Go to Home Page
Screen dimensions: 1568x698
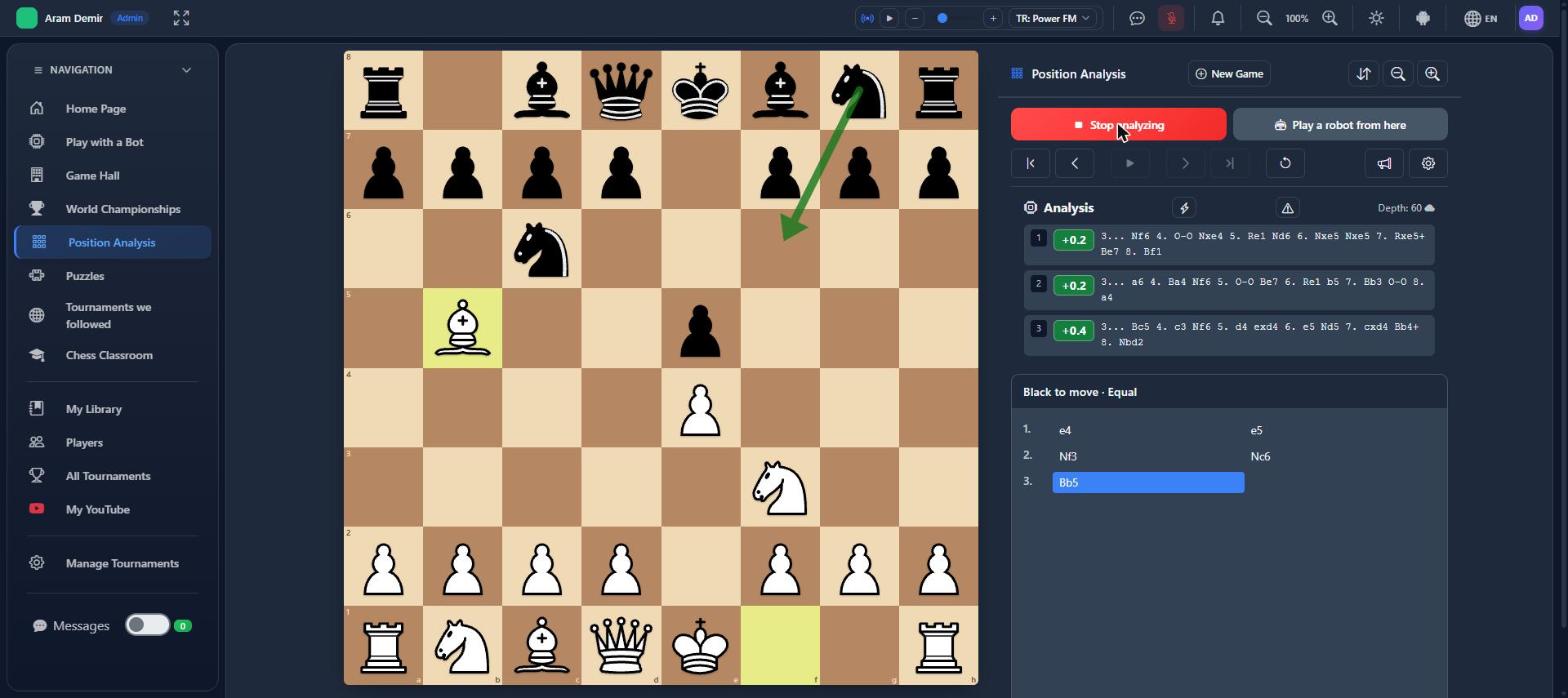[112, 108]
